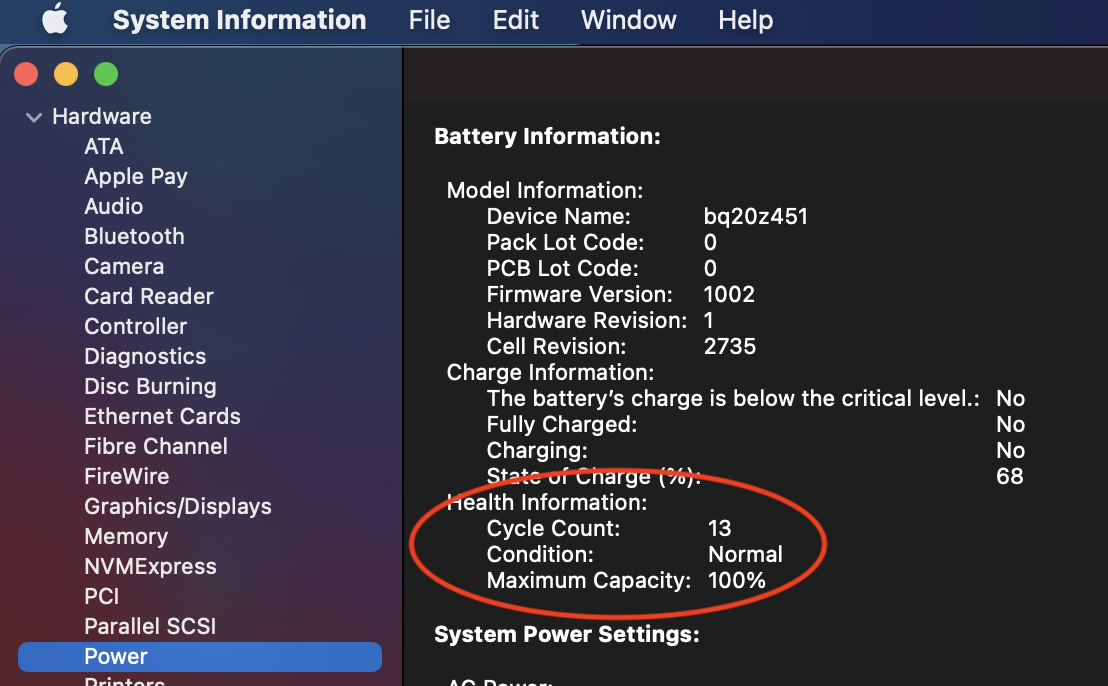Image resolution: width=1108 pixels, height=686 pixels.
Task: Select NVMExpress in the sidebar
Action: coord(150,567)
